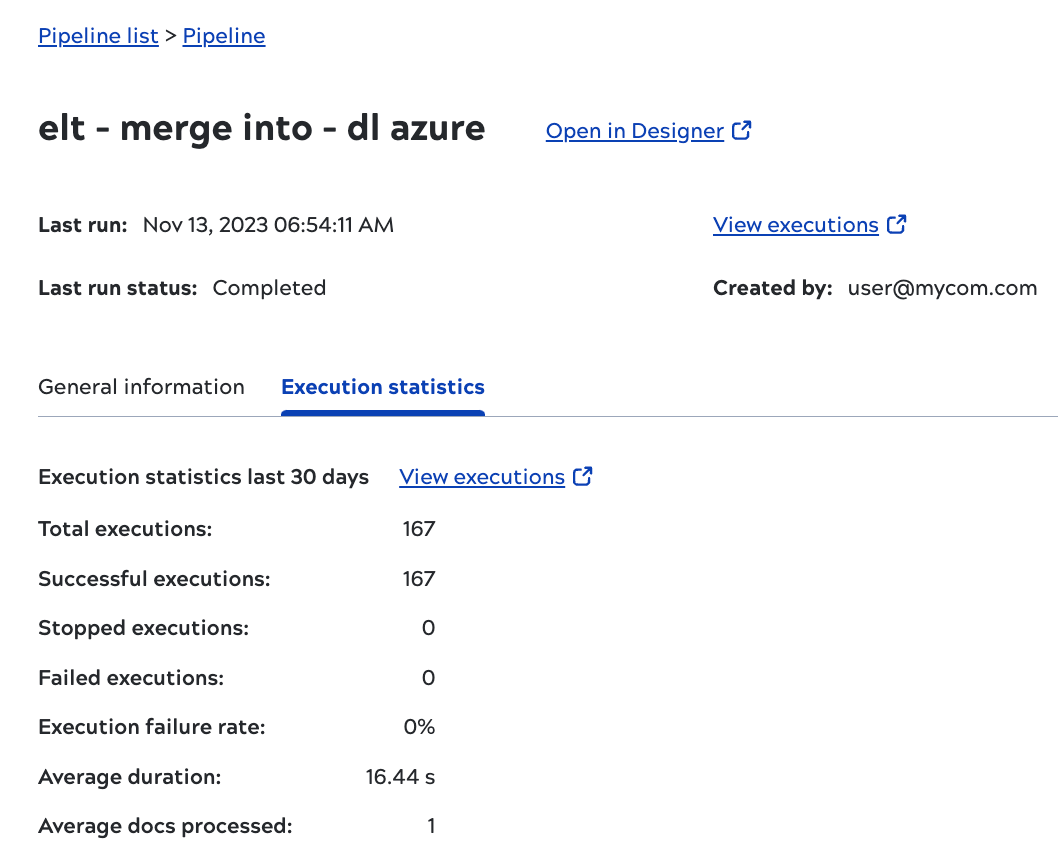Click the 'Last run:' label

pos(83,225)
